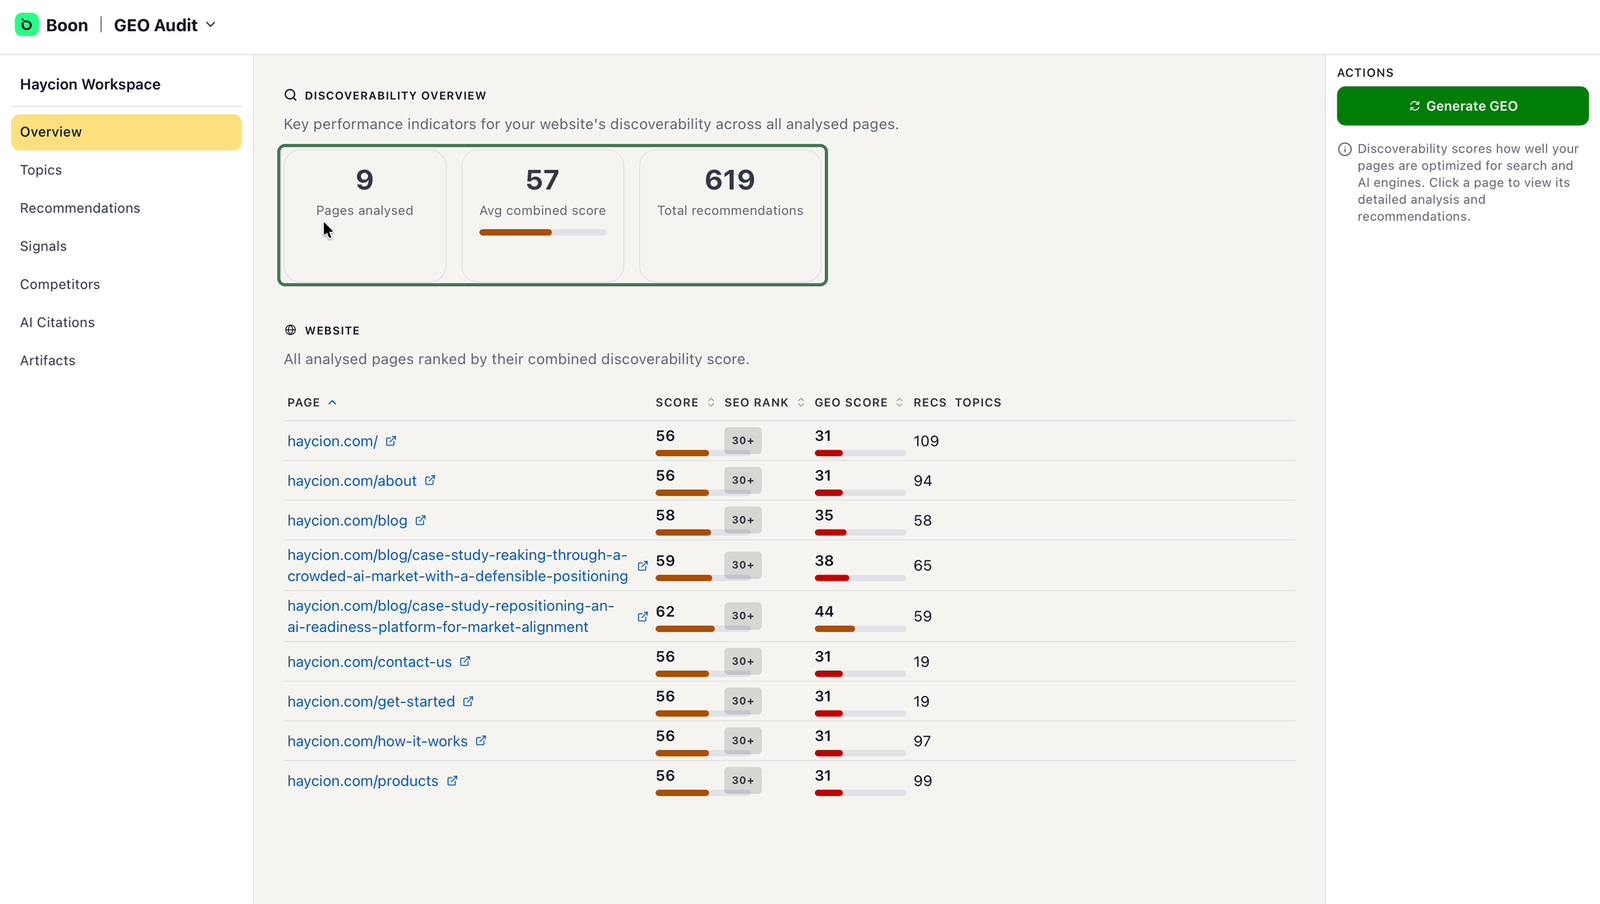Click the Haycion Workspace heading
Viewport: 1600px width, 904px height.
point(90,84)
